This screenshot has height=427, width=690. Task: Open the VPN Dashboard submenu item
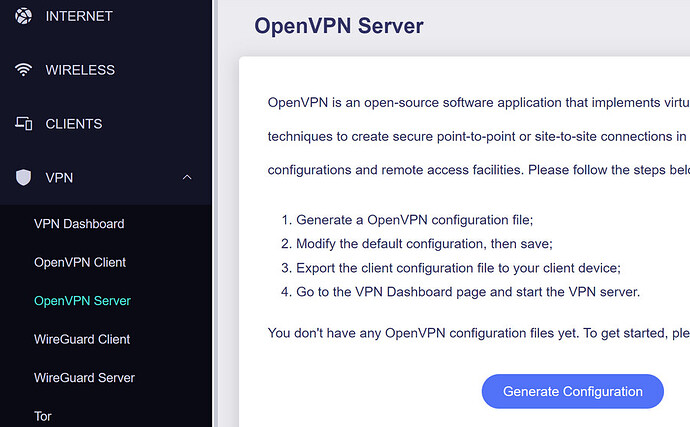[79, 224]
